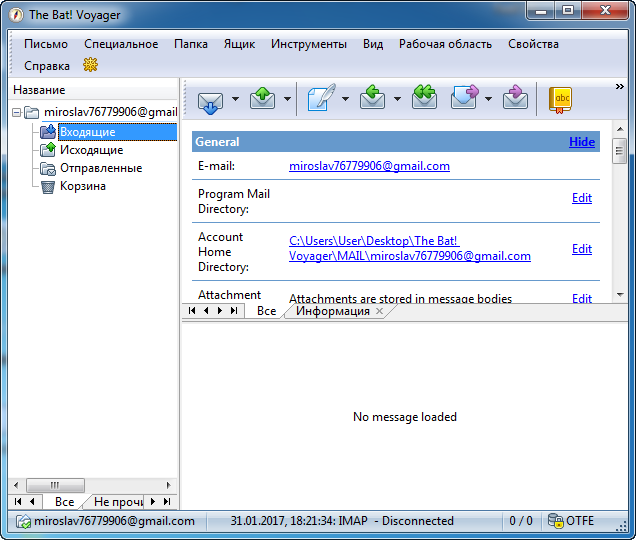Click the Название column header

(93, 90)
